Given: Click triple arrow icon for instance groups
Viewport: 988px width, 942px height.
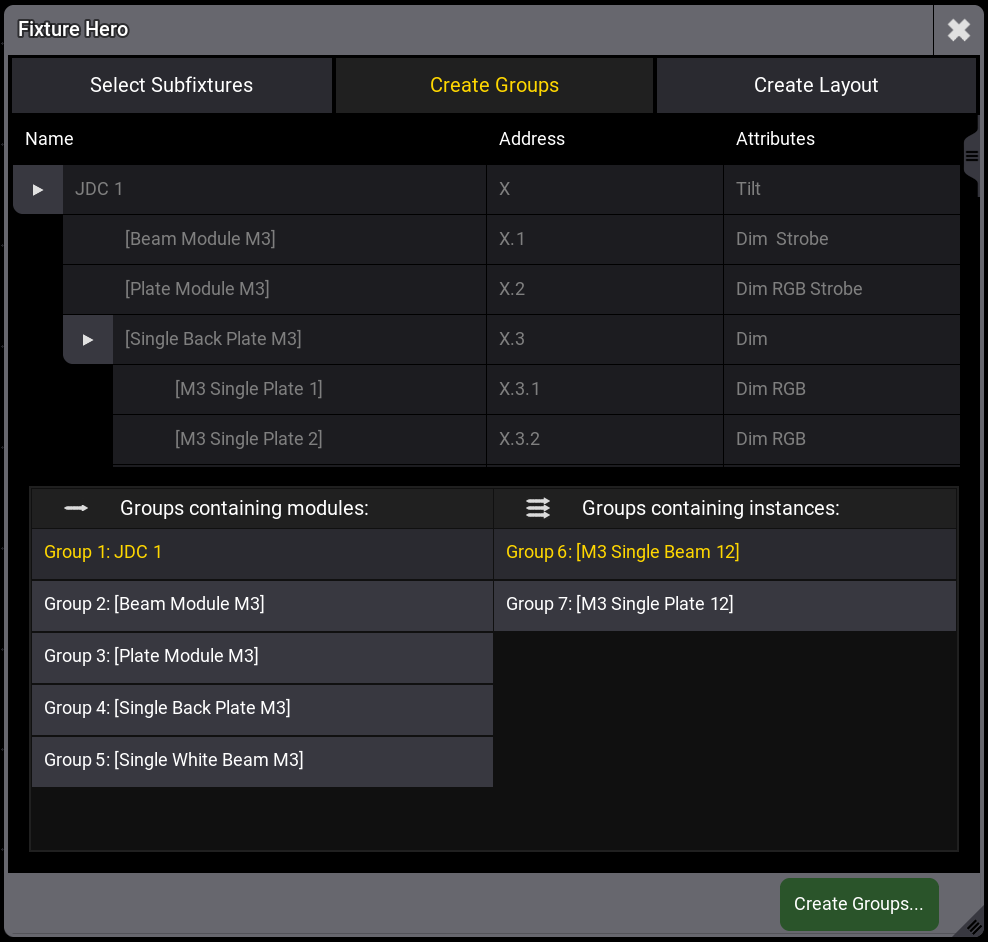Looking at the screenshot, I should coord(538,508).
